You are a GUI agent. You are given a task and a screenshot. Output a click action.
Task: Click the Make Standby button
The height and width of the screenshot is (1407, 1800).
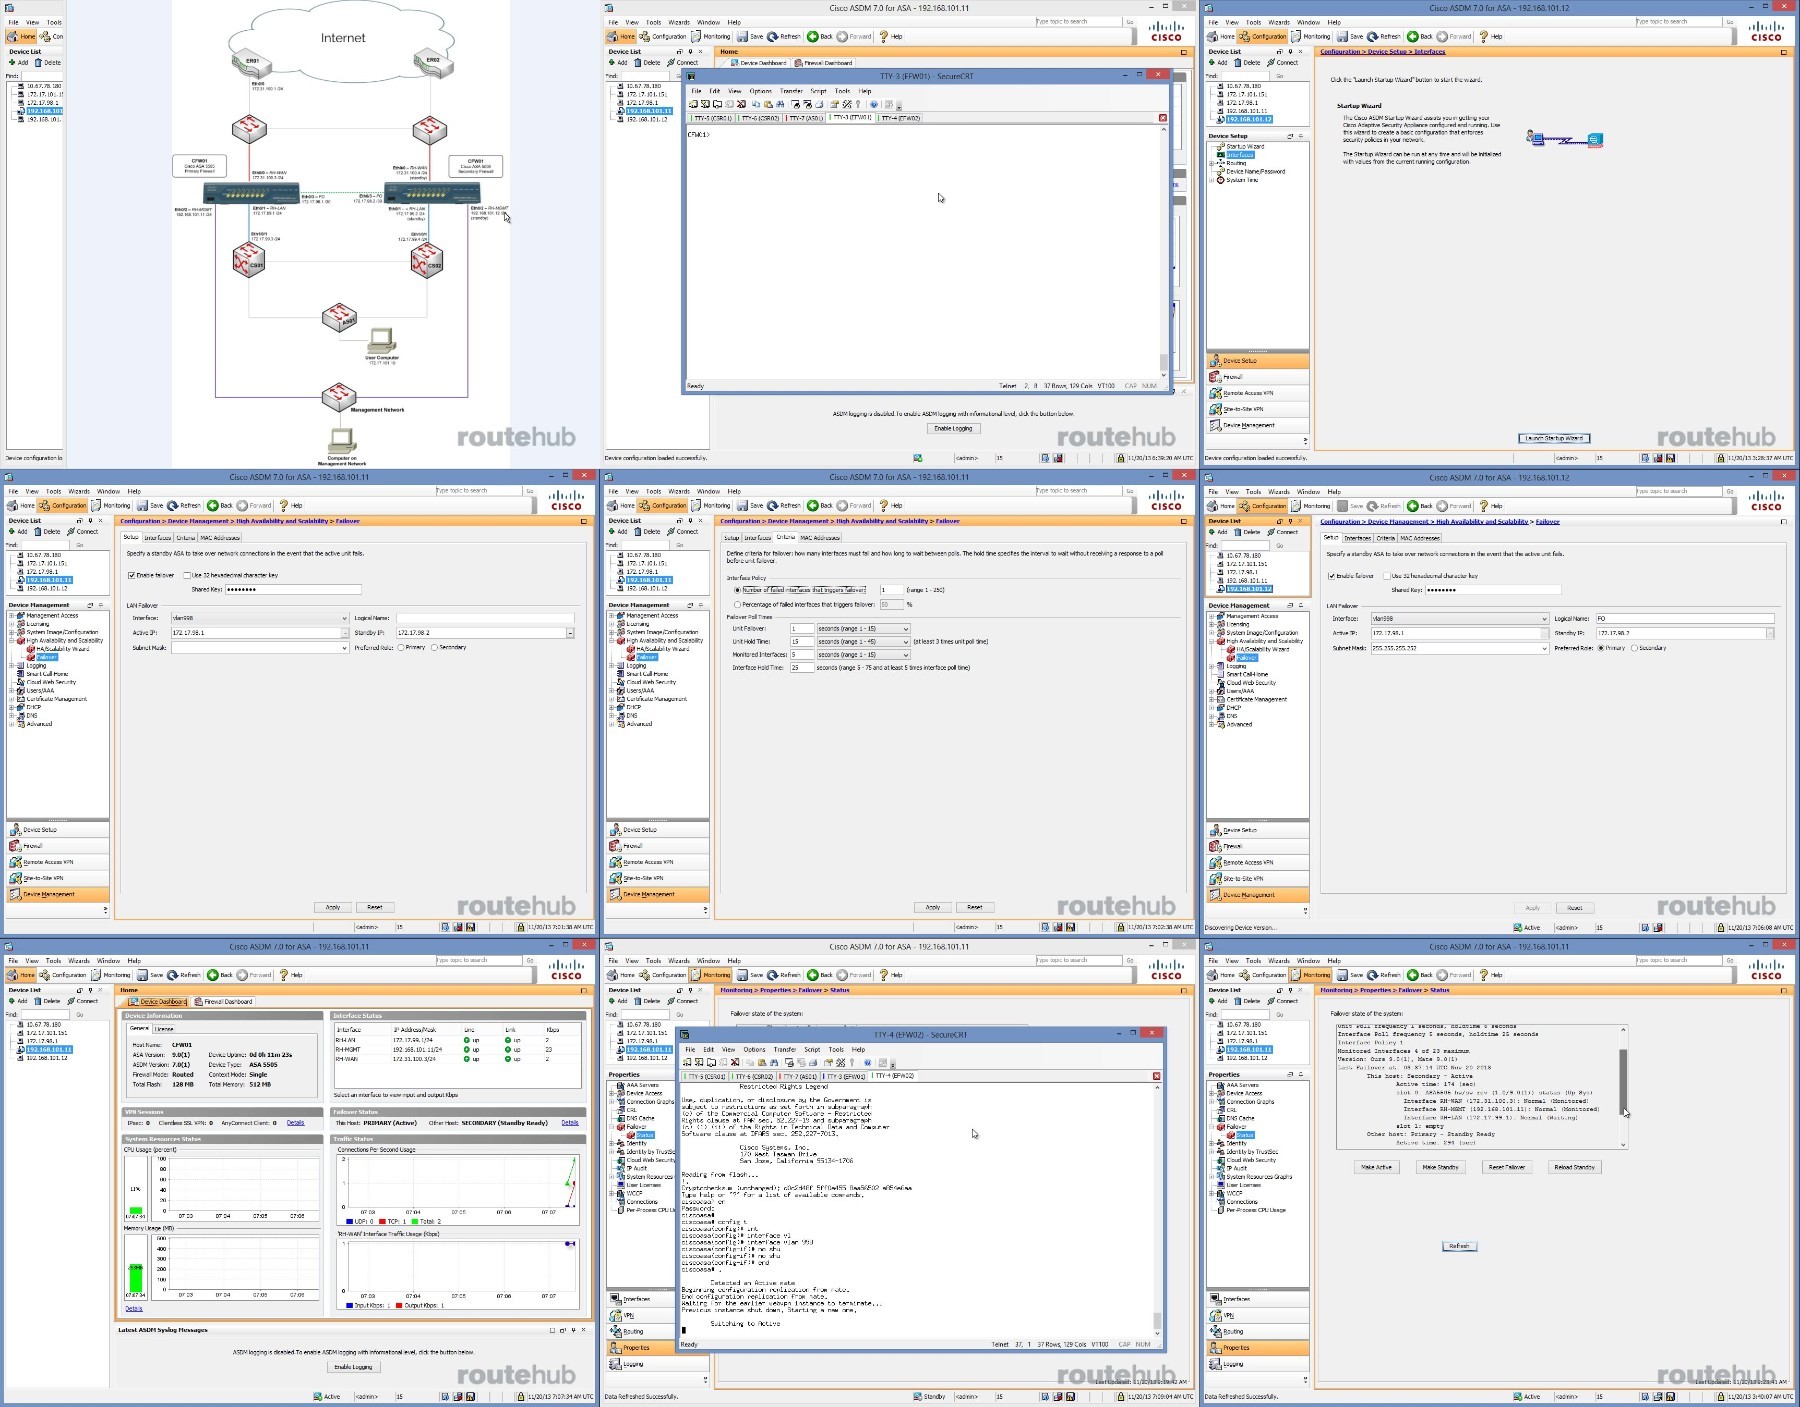tap(1440, 1167)
